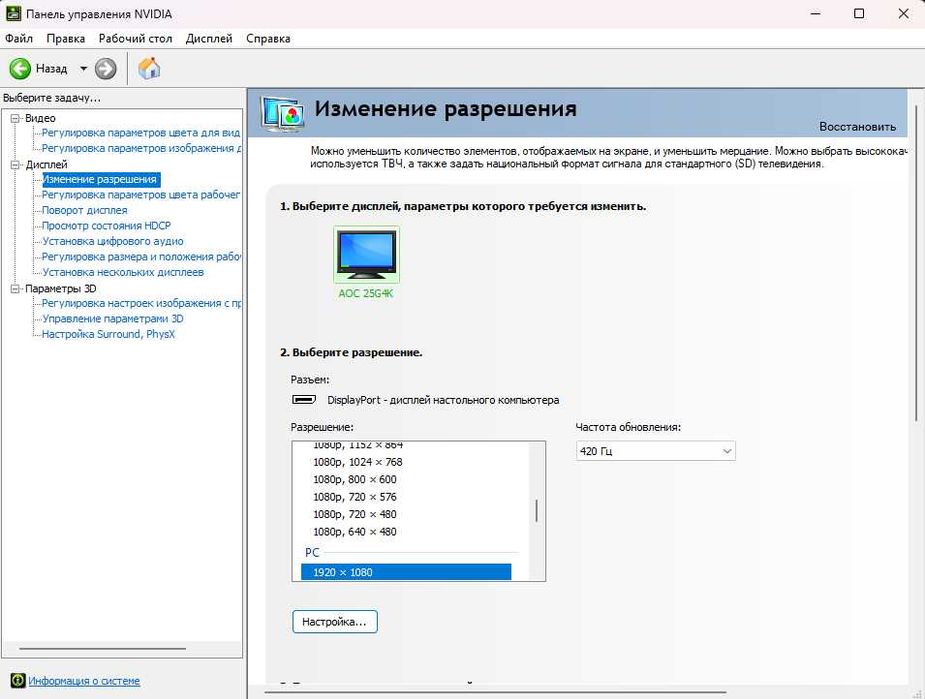Open the Частота обновления 420 Гц dropdown
Image resolution: width=925 pixels, height=699 pixels.
[x=655, y=451]
